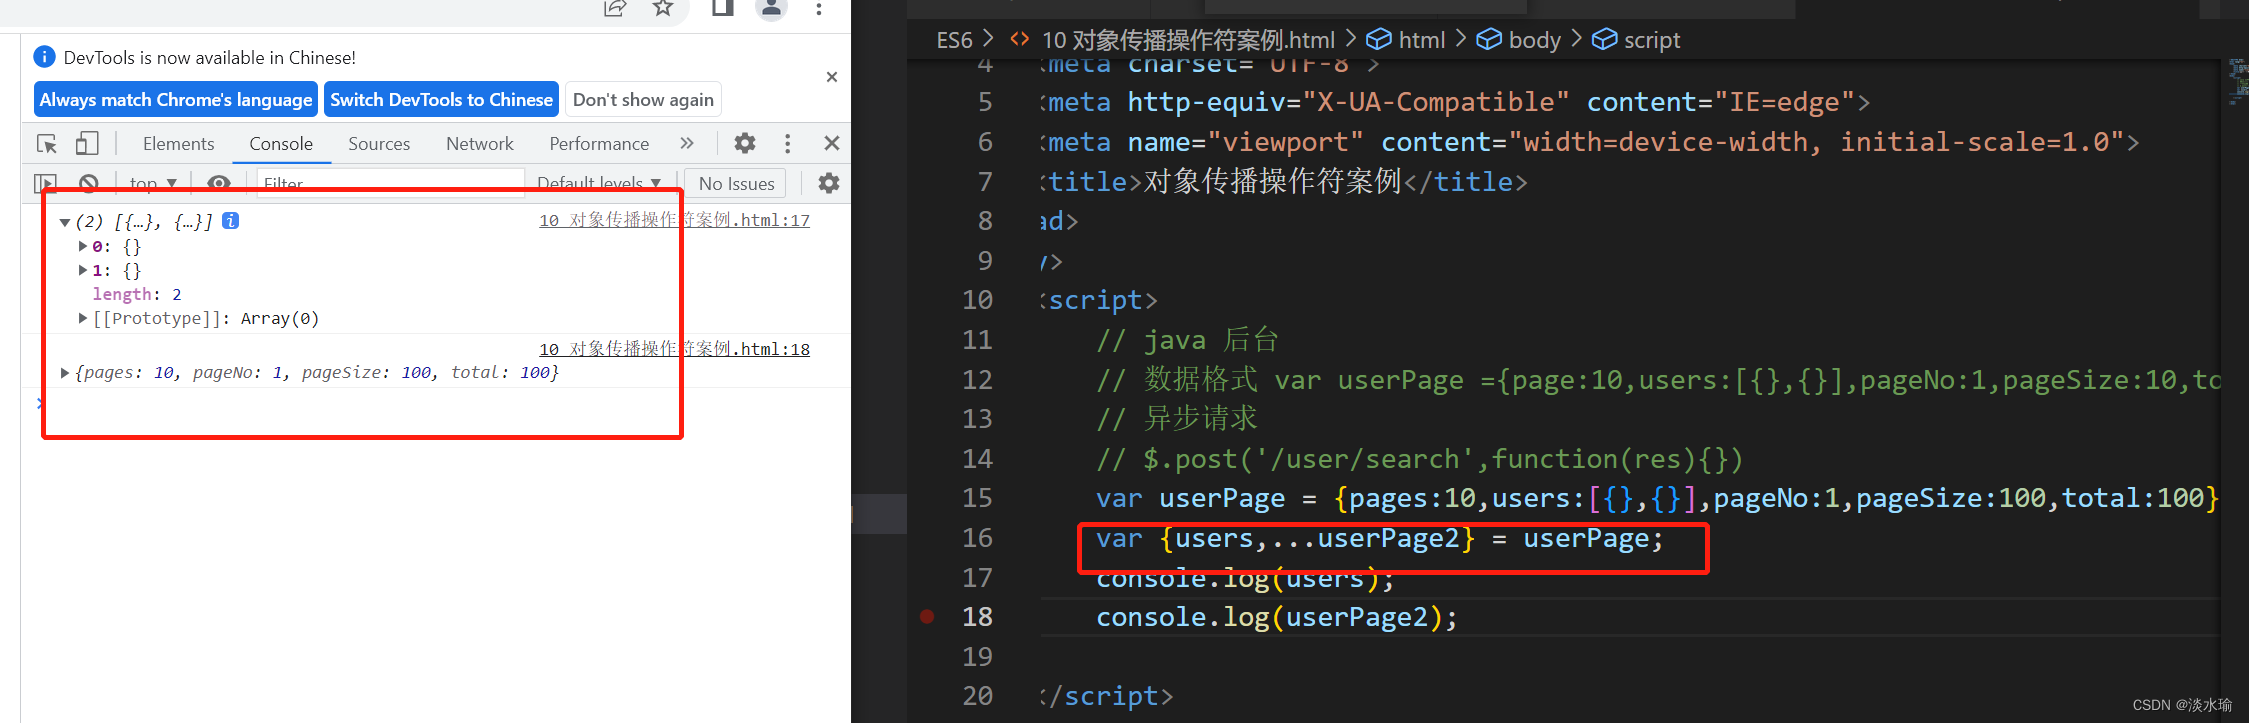Image resolution: width=2249 pixels, height=723 pixels.
Task: Open Chrome side panel icon
Action: point(722,8)
